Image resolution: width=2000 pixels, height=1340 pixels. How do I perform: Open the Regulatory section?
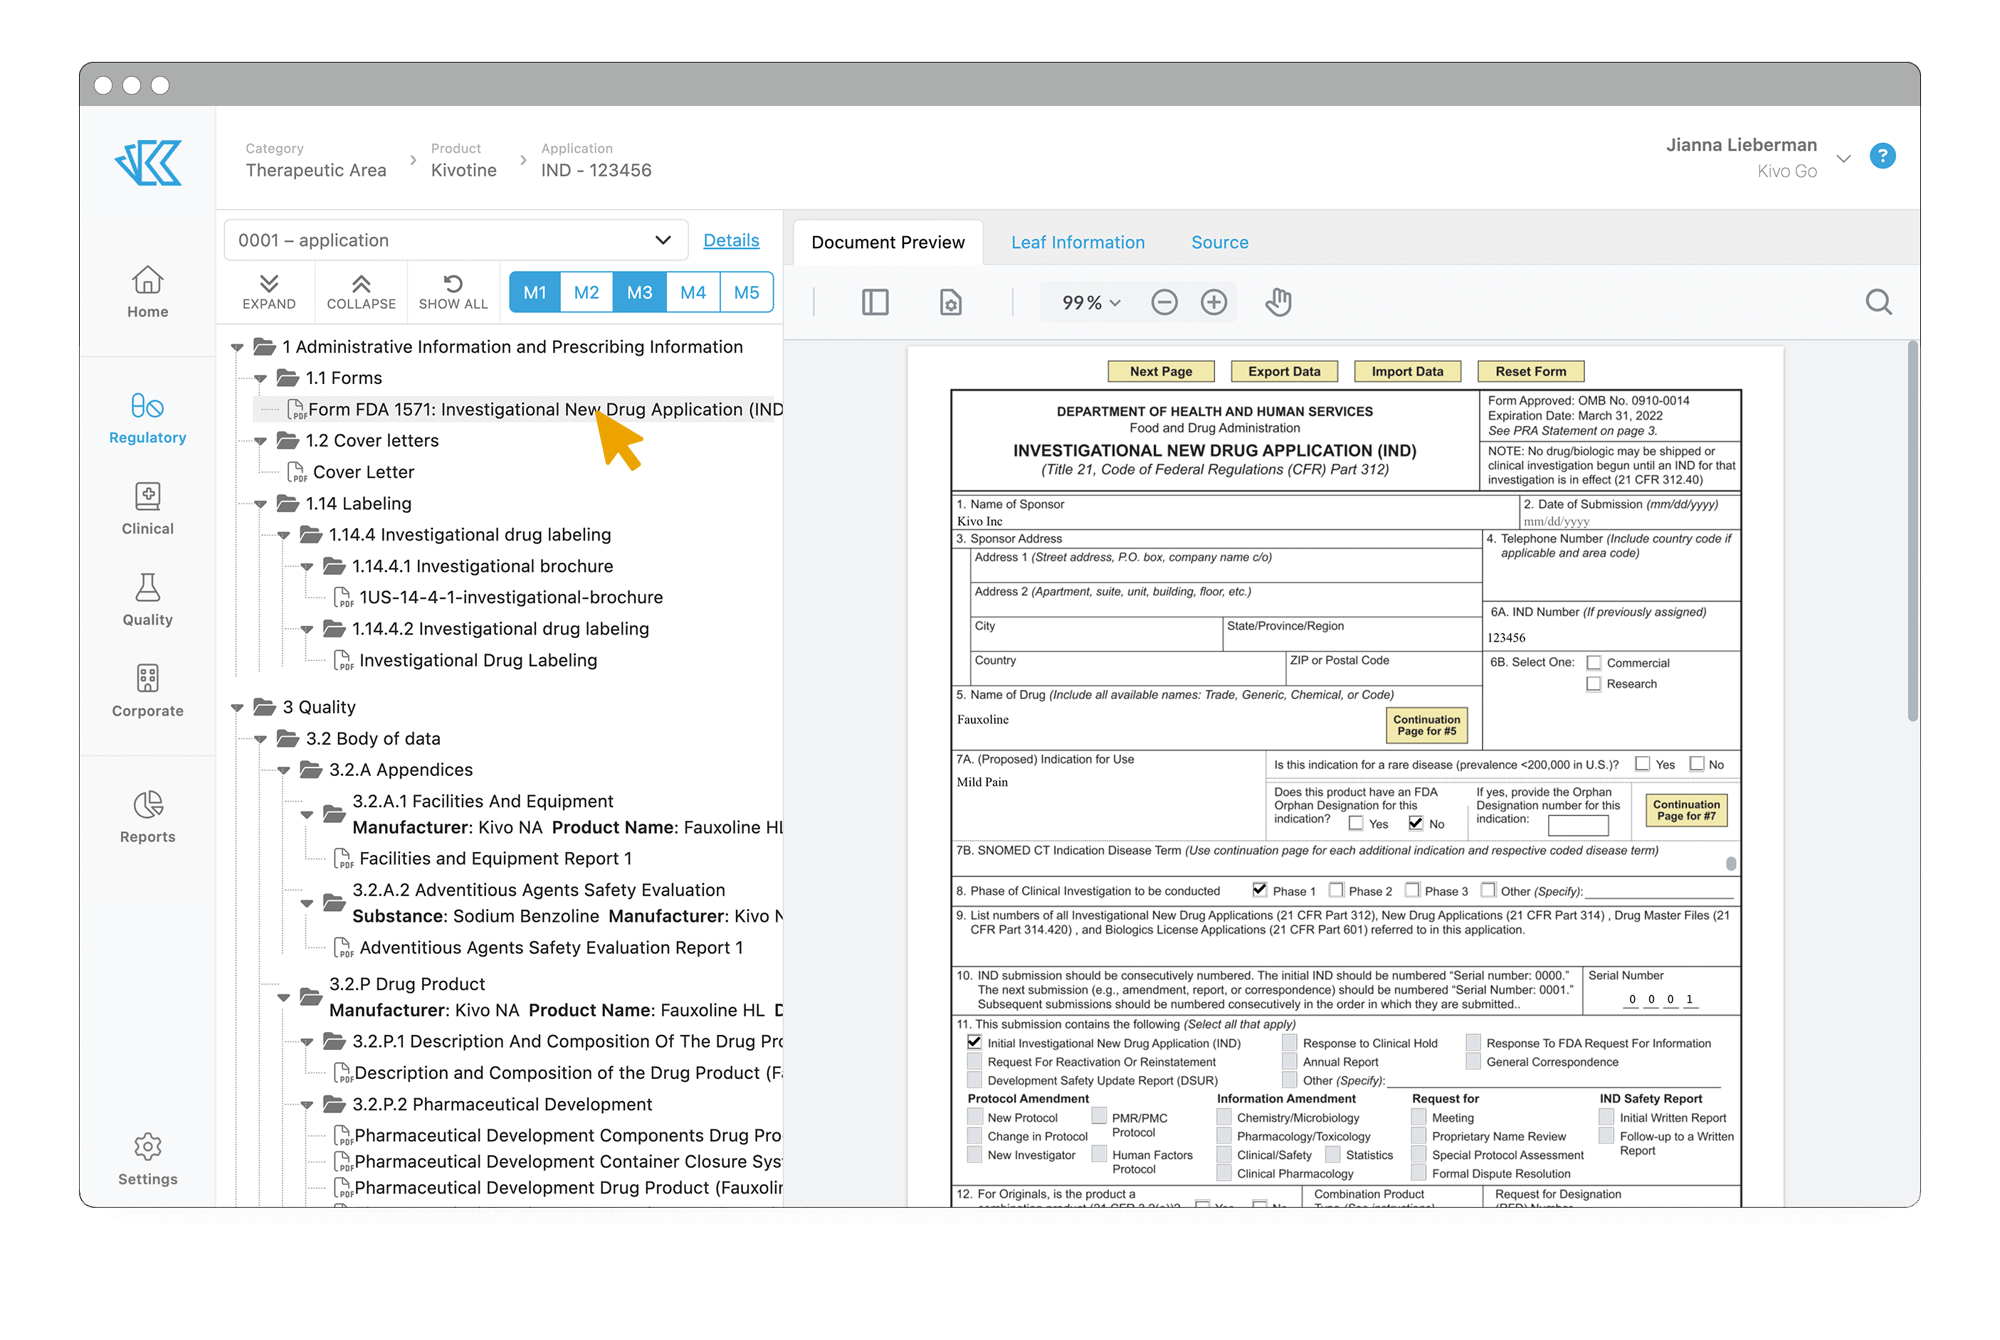[x=147, y=418]
